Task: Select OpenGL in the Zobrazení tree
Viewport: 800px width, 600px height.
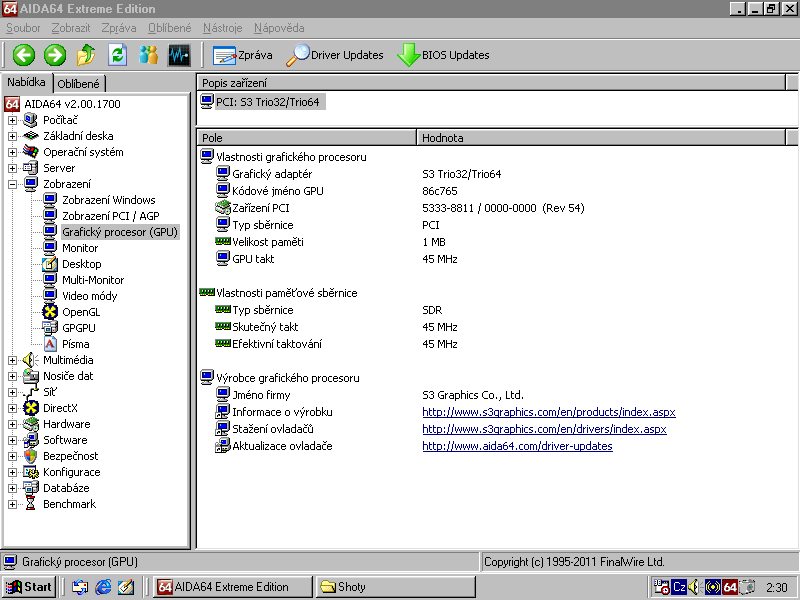Action: tap(80, 312)
